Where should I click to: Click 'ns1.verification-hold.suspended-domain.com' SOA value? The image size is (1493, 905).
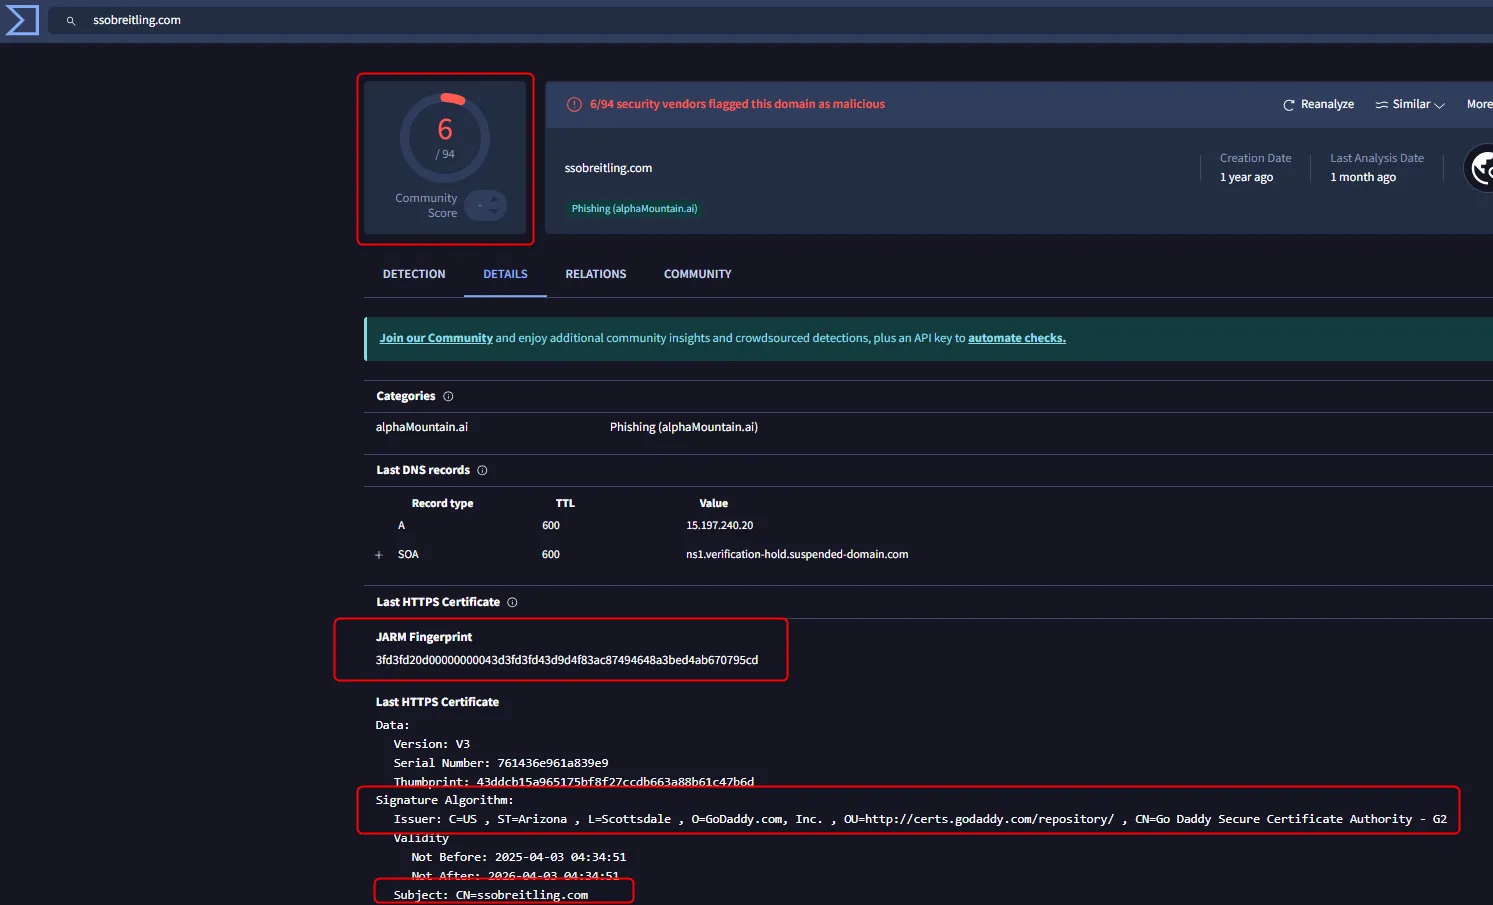(x=797, y=554)
